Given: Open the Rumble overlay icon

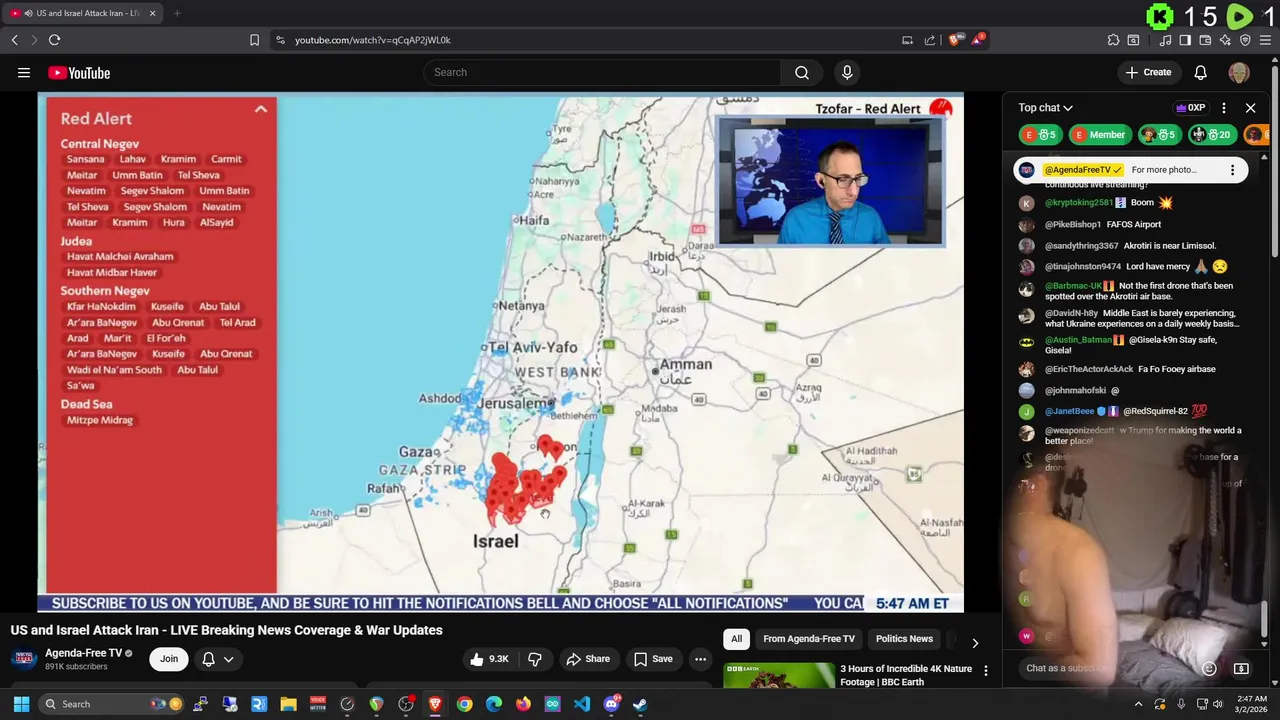Looking at the screenshot, I should pos(1240,16).
